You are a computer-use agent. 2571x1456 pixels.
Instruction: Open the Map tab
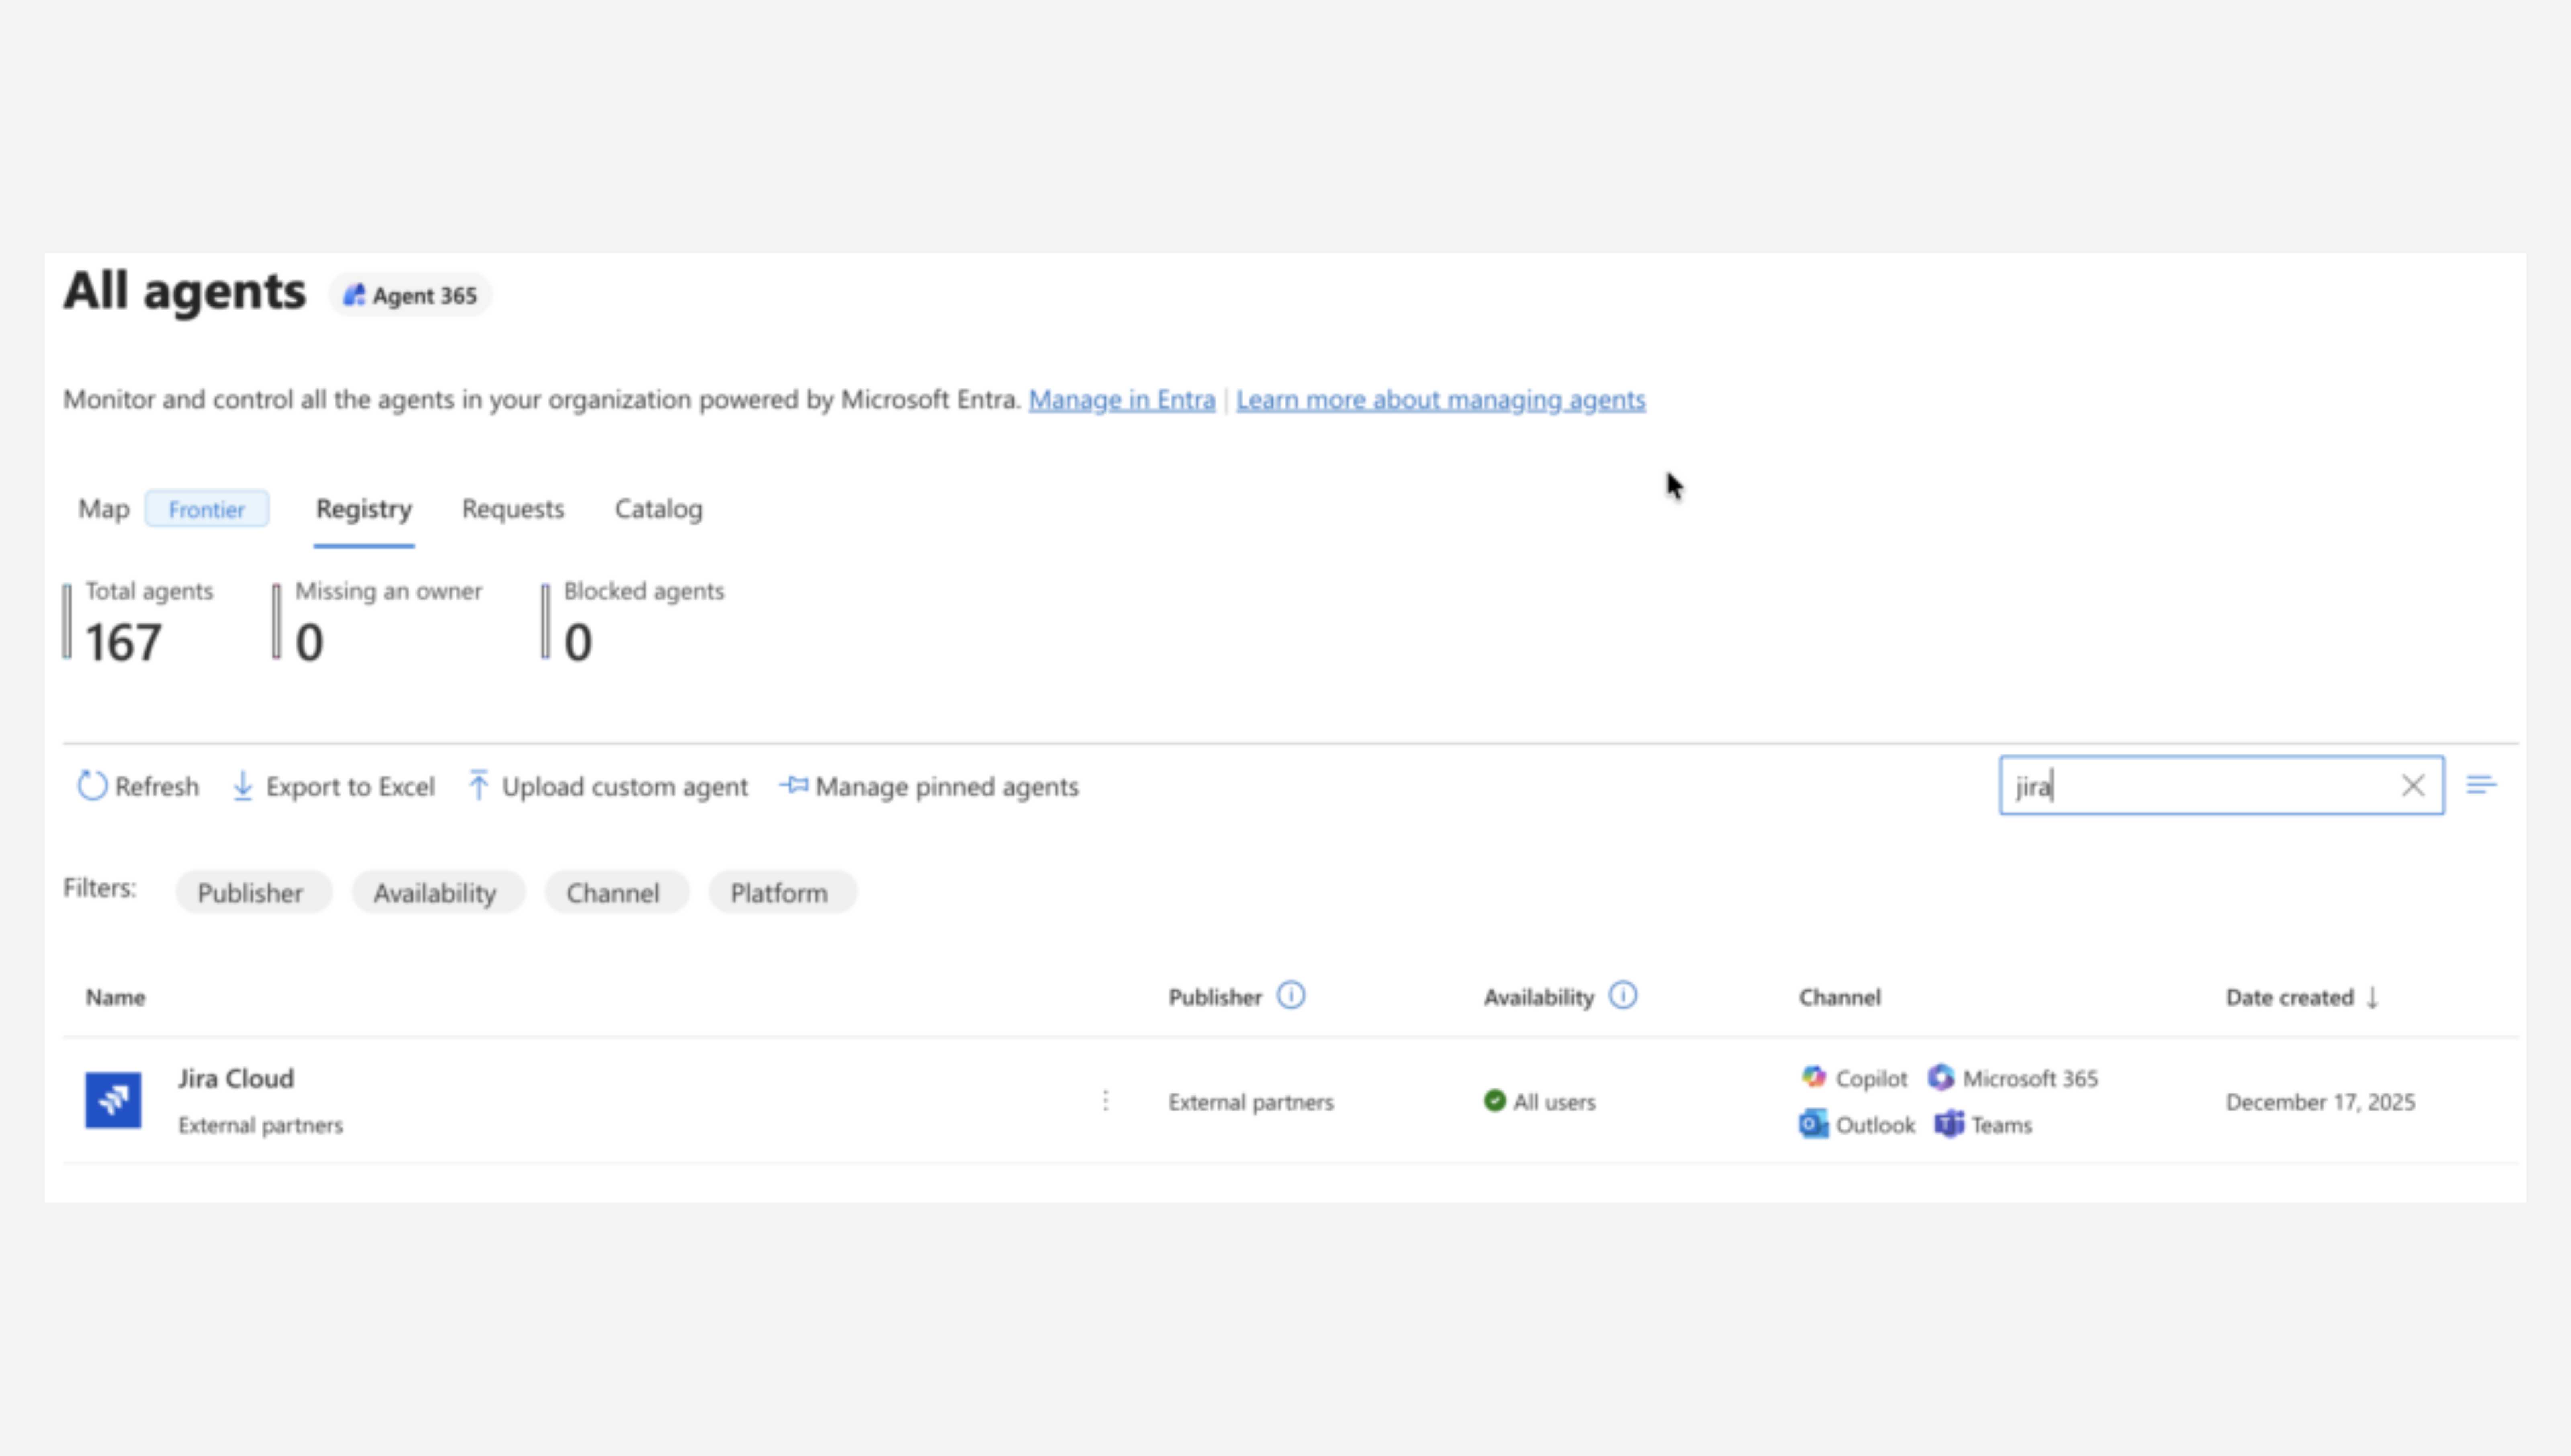point(104,509)
